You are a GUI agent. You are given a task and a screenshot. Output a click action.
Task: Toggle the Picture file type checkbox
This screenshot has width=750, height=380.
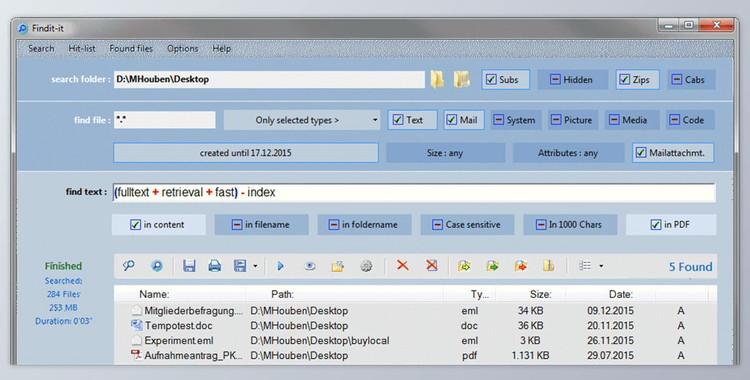coord(556,120)
